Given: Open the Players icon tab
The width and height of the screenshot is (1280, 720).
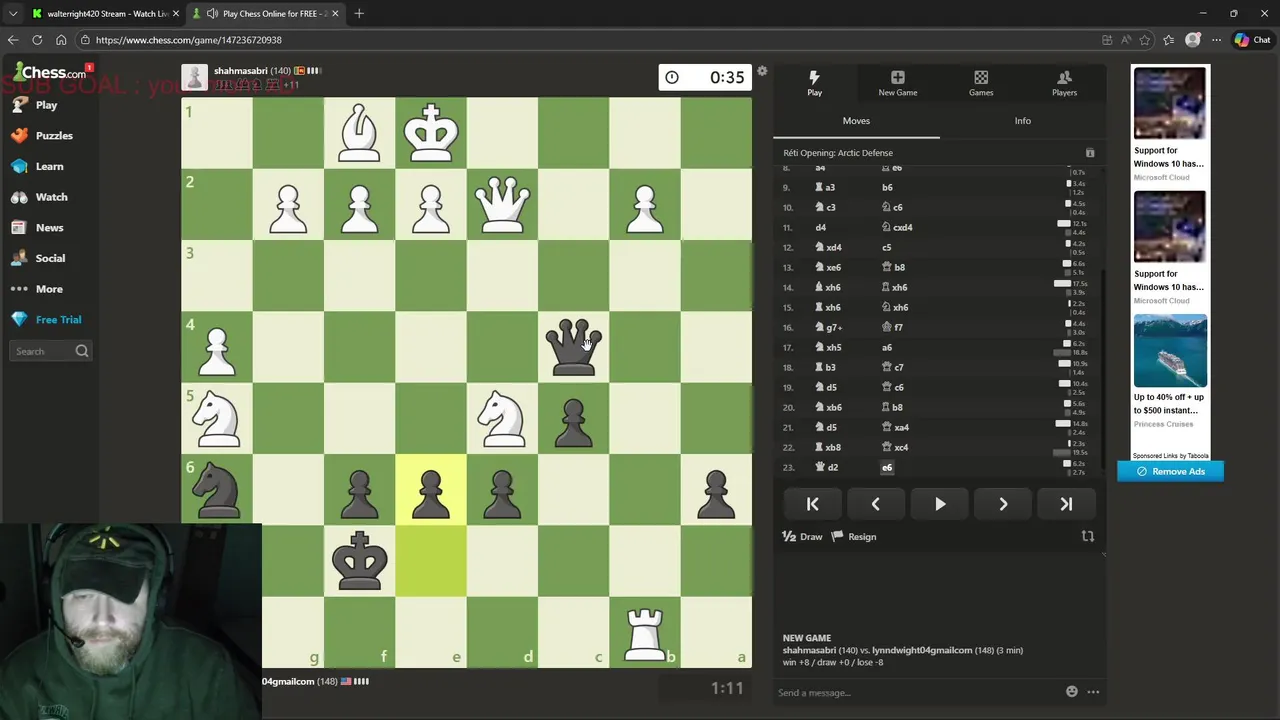Looking at the screenshot, I should (1064, 83).
